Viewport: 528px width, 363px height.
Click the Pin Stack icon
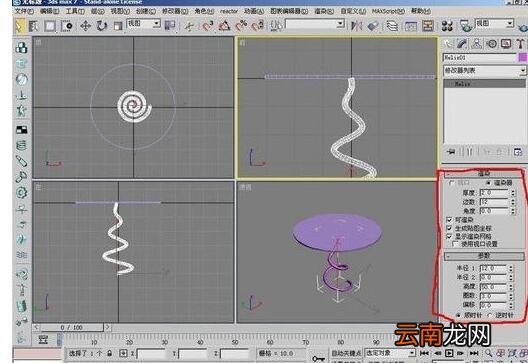pos(451,152)
